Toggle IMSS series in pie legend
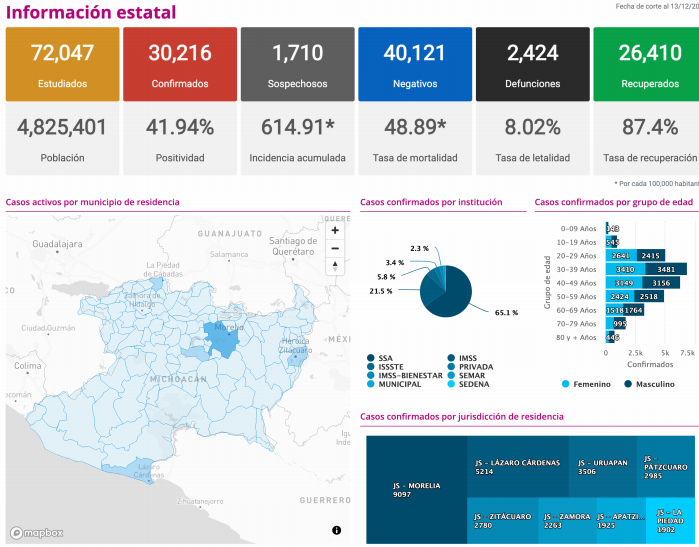The image size is (699, 547). [x=451, y=357]
